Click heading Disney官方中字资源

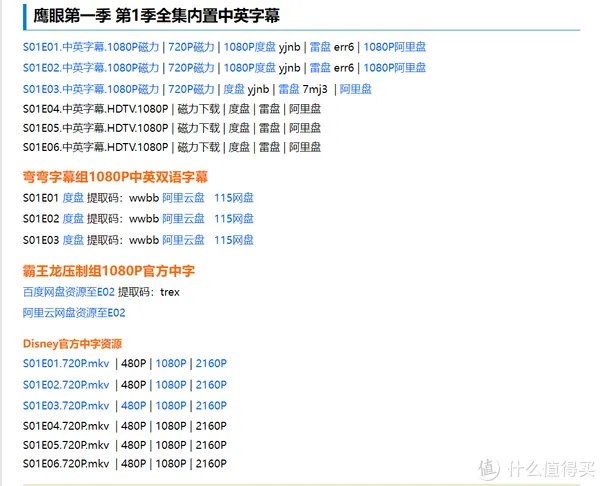72,344
